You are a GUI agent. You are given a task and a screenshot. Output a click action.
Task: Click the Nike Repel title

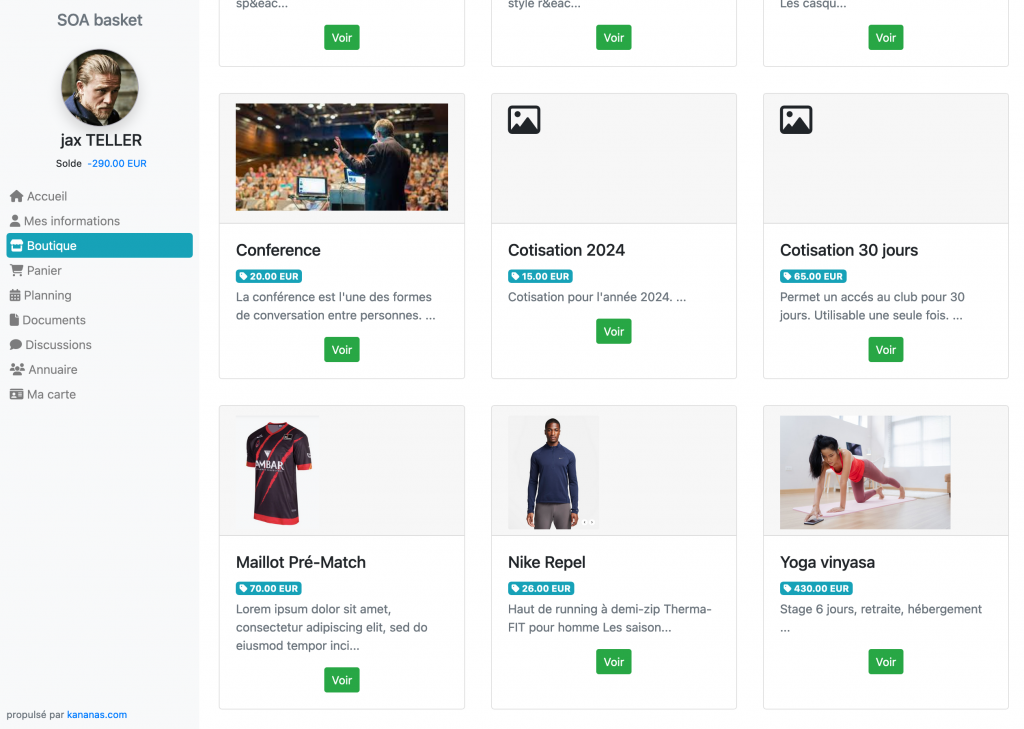[x=547, y=562]
